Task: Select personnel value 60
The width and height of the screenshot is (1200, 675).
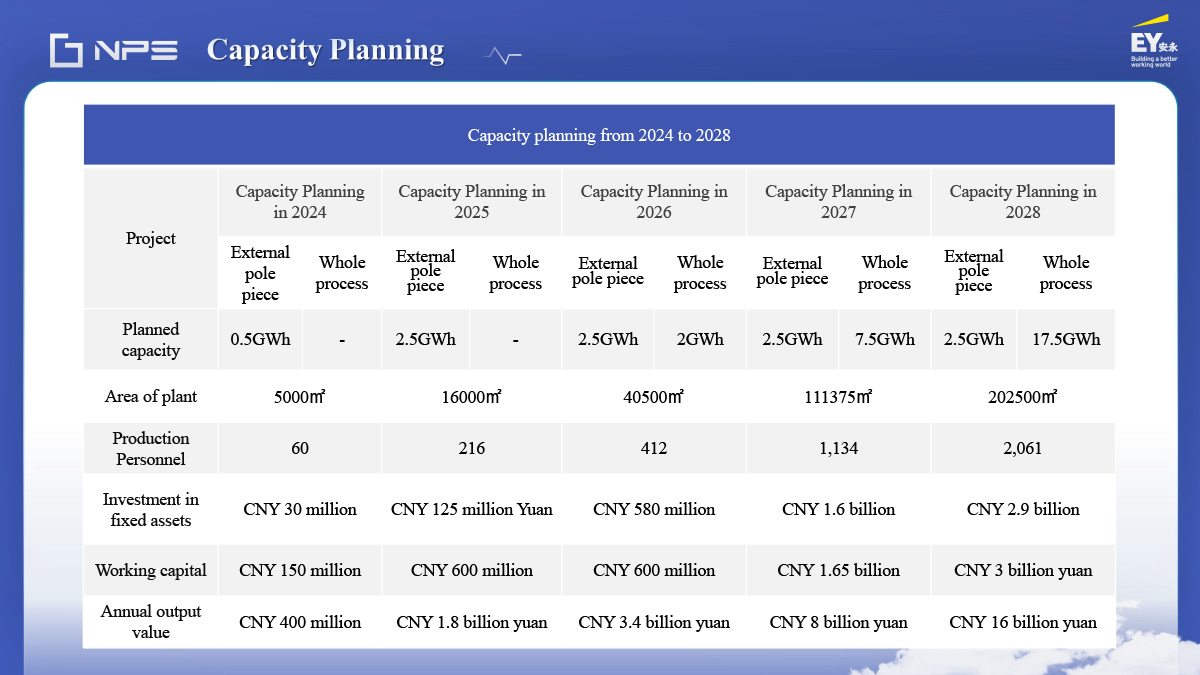Action: (x=300, y=449)
